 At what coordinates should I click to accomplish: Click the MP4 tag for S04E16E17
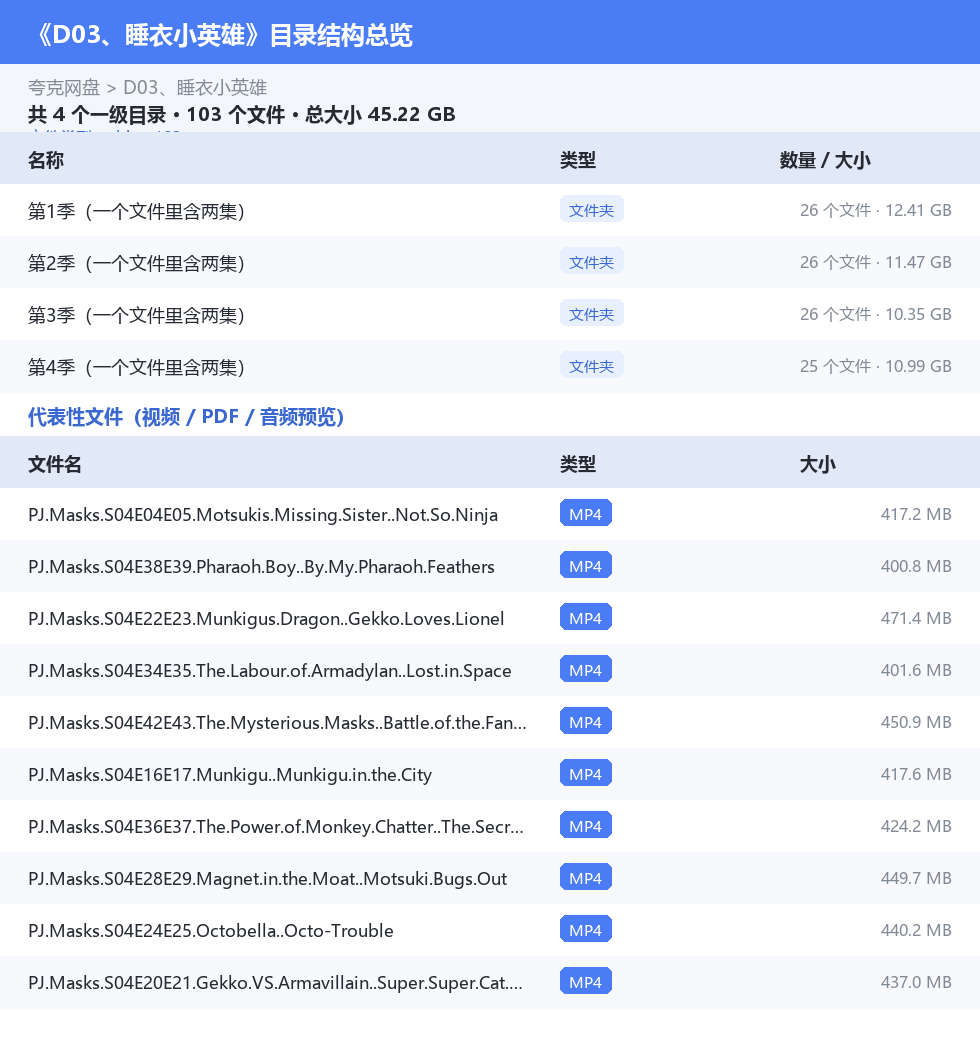coord(585,773)
